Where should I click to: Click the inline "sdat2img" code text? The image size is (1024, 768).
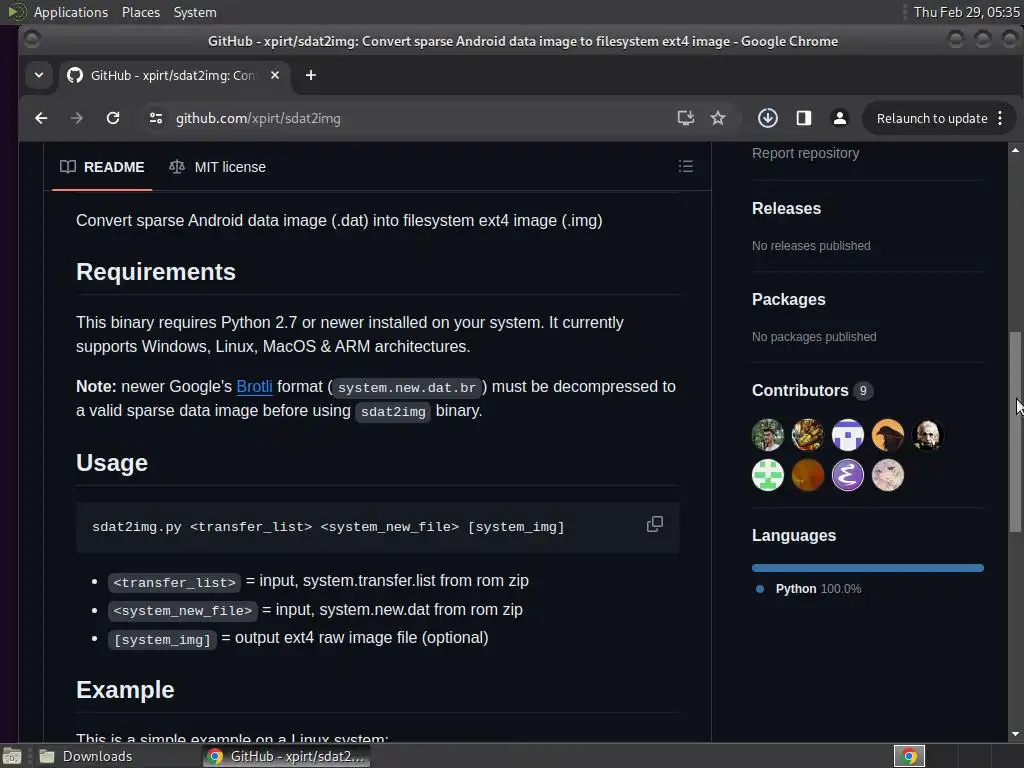pyautogui.click(x=393, y=411)
